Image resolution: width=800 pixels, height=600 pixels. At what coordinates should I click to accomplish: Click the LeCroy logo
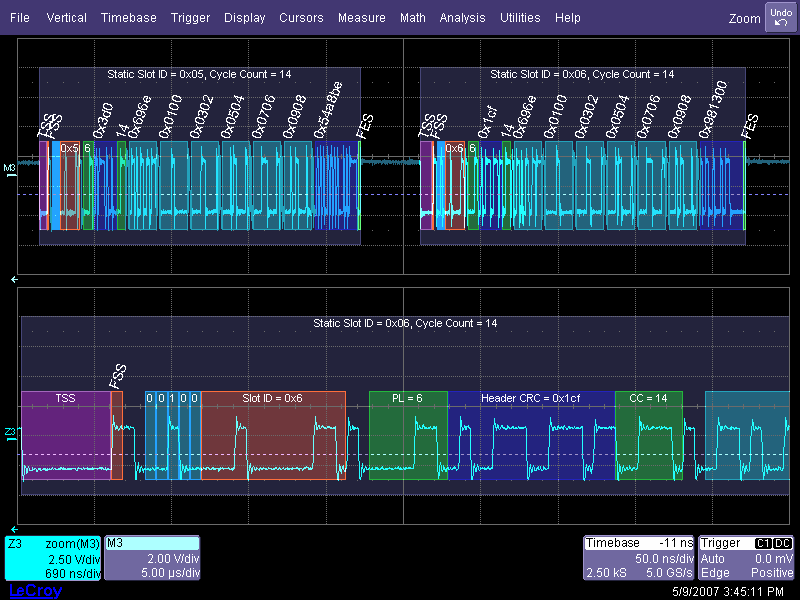pyautogui.click(x=35, y=591)
